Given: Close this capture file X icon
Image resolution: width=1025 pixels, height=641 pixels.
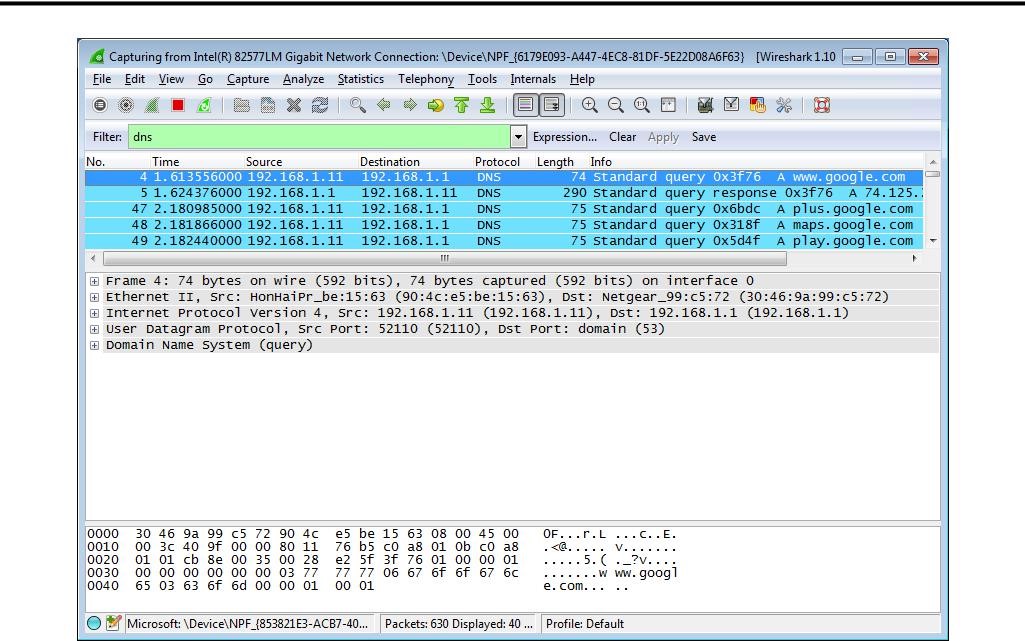Looking at the screenshot, I should [x=294, y=105].
